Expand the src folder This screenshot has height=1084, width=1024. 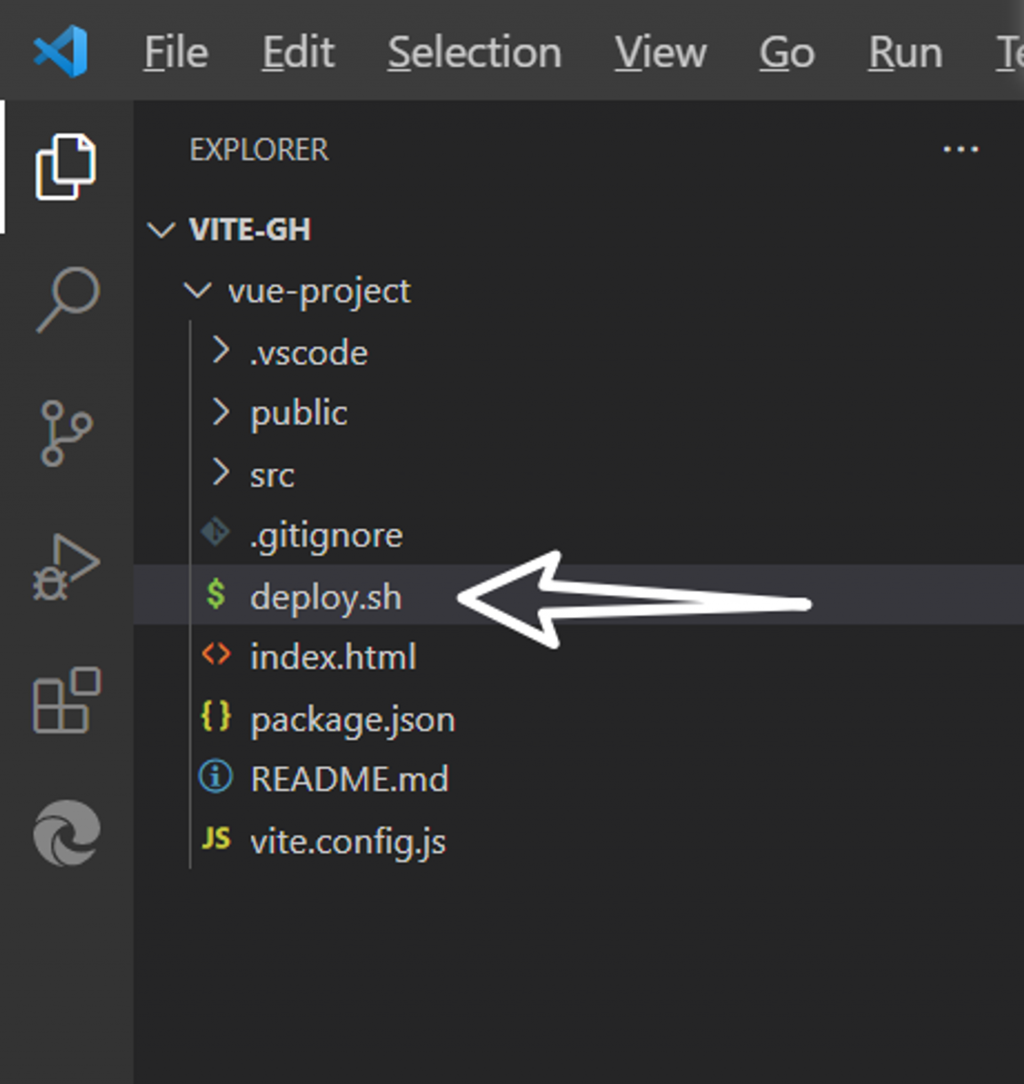coord(272,475)
